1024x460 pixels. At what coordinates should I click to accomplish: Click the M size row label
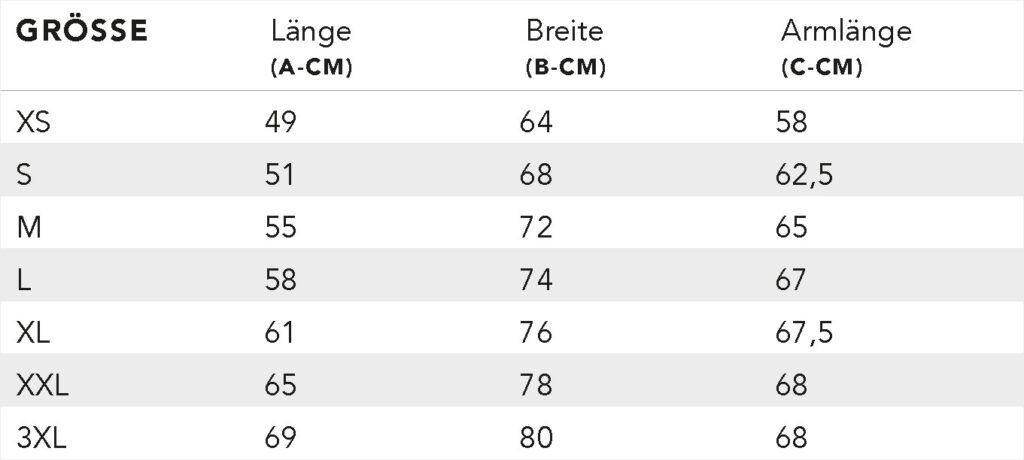tap(28, 228)
